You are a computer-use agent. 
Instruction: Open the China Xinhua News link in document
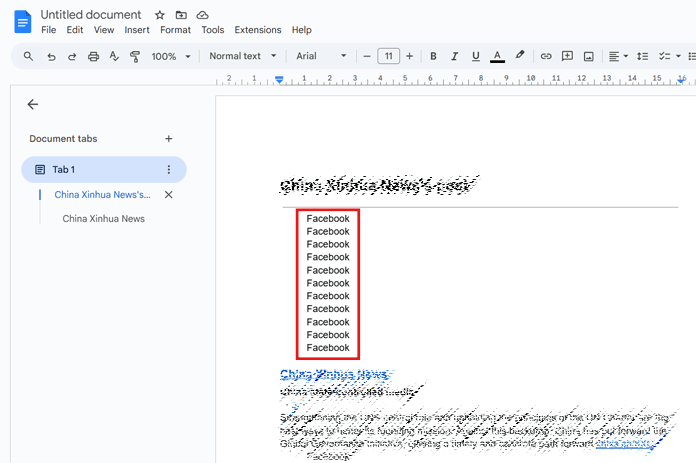(335, 375)
